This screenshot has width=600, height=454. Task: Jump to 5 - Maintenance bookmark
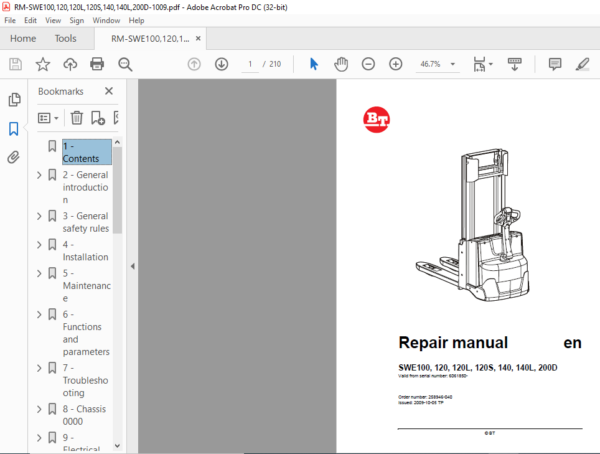[86, 286]
